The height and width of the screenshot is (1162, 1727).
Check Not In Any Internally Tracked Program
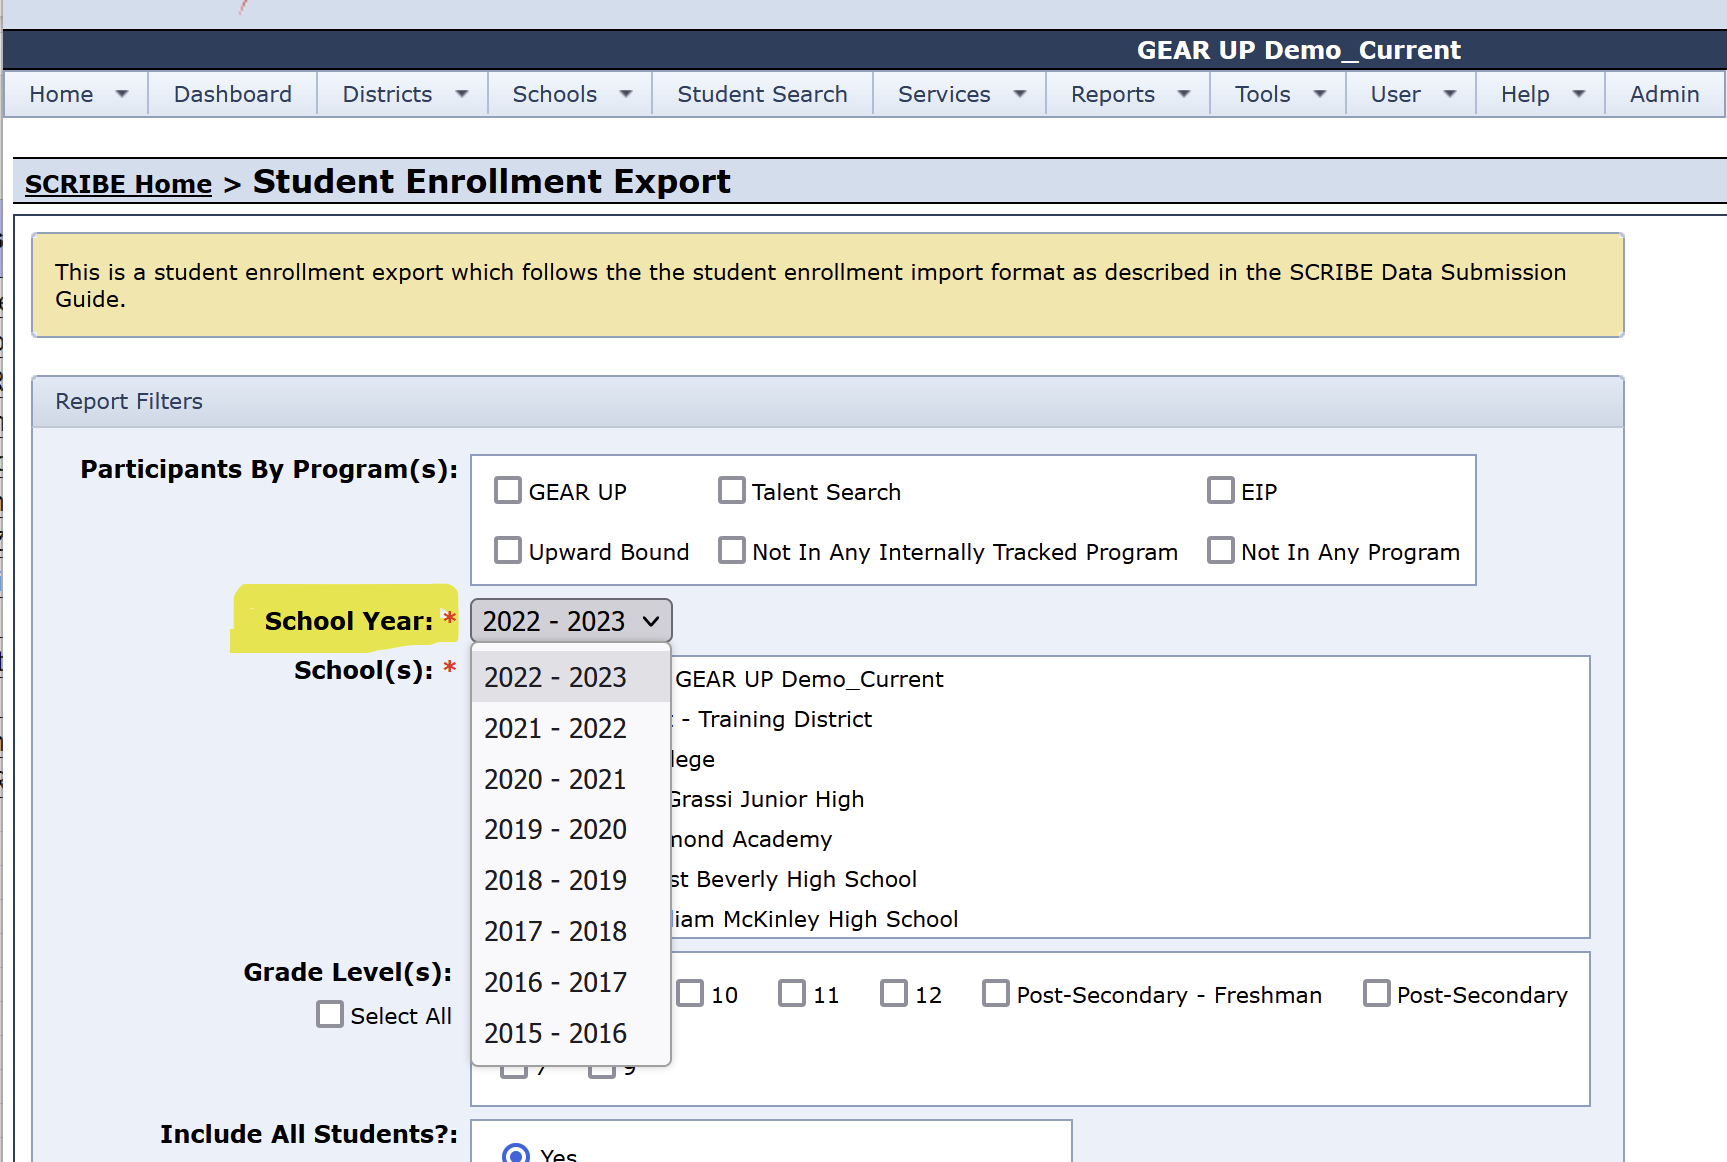pos(732,550)
